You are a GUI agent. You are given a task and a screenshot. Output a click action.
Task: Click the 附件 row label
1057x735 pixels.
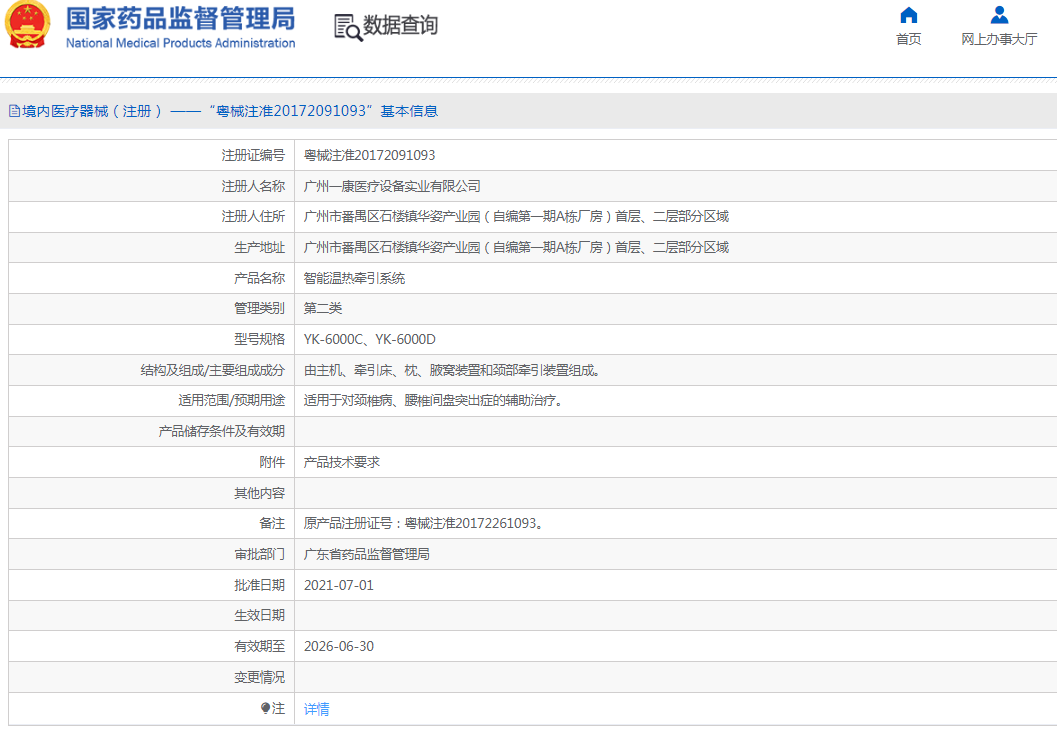click(272, 462)
